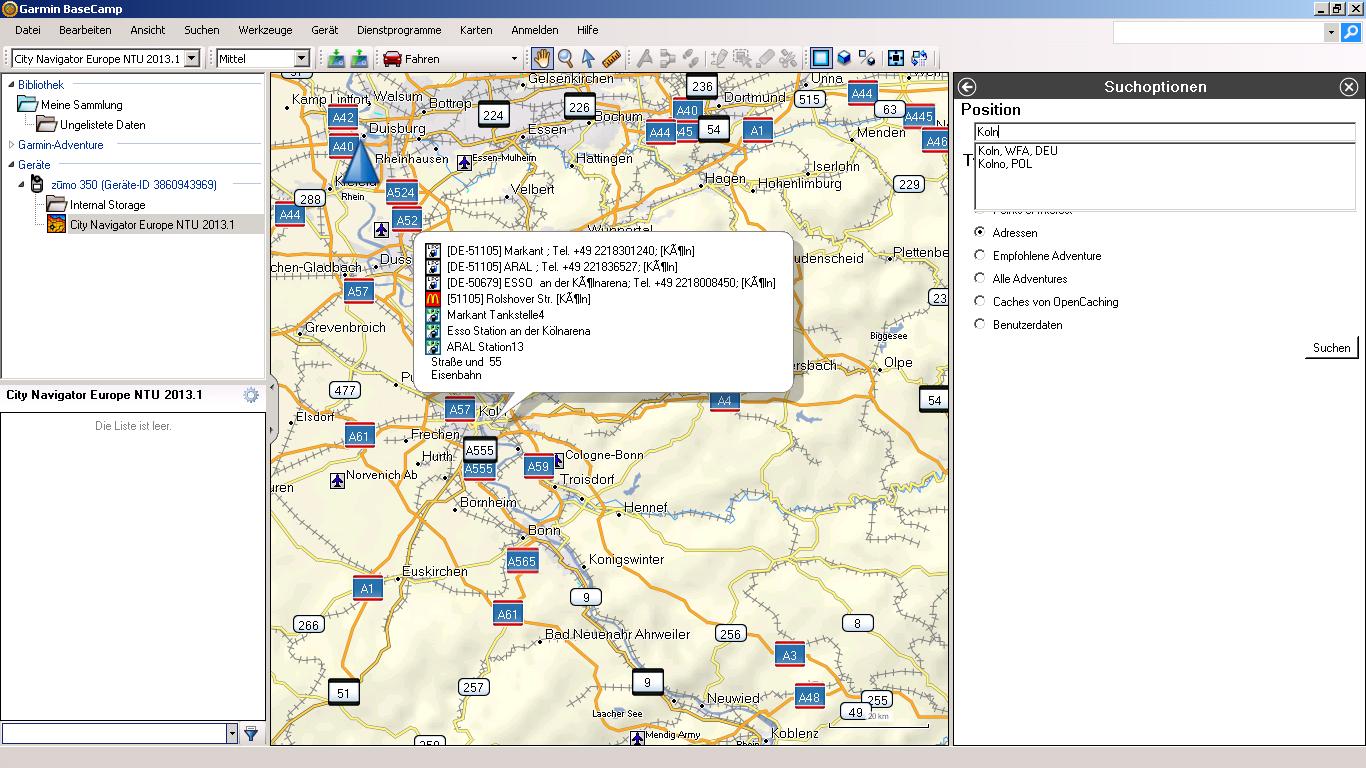Select the Benutzerdaten radio option
This screenshot has width=1366, height=768.
980,325
